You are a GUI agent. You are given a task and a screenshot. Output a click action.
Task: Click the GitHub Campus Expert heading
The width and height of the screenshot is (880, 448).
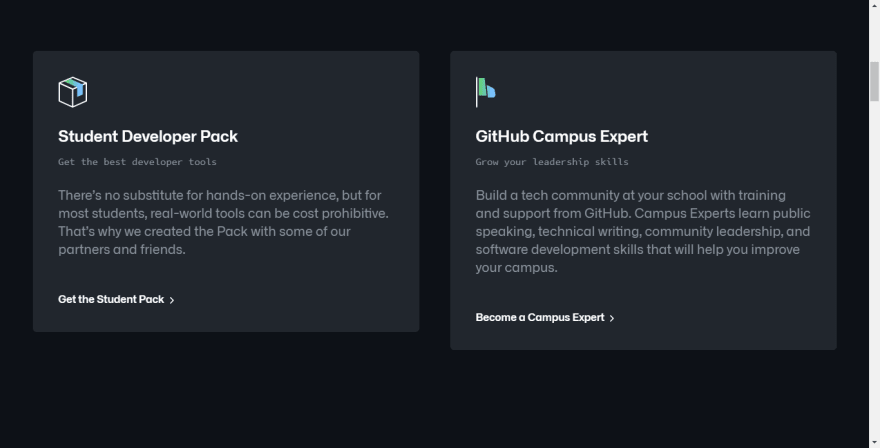point(562,136)
